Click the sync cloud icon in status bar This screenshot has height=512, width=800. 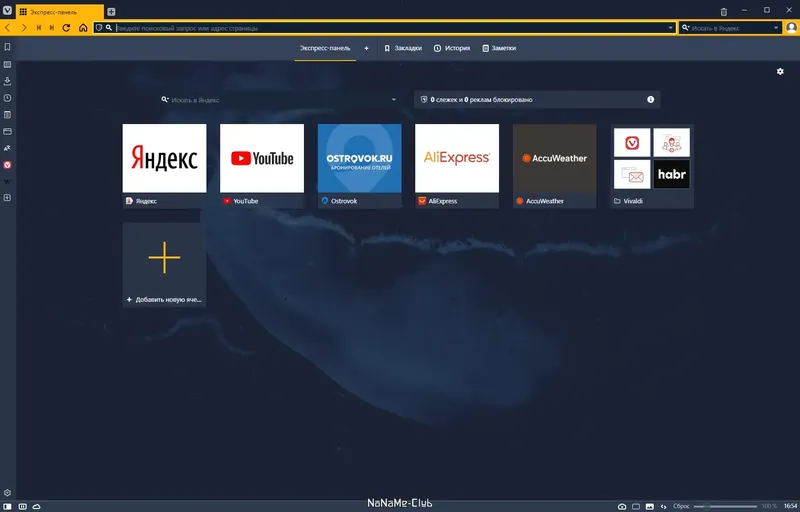tap(37, 506)
